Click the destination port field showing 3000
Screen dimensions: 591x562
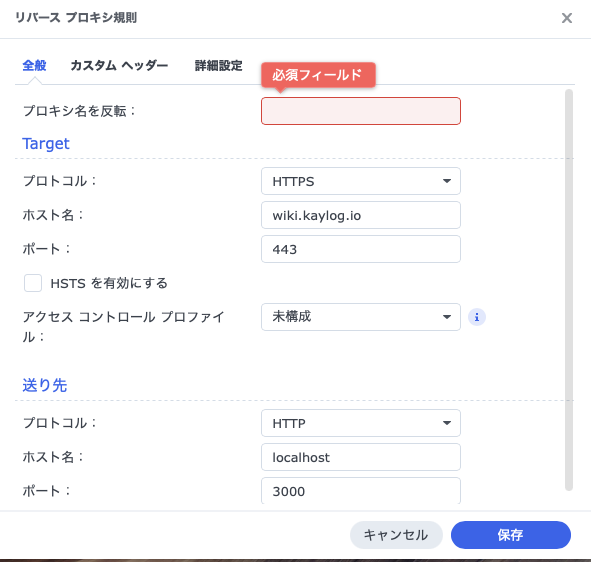[361, 491]
